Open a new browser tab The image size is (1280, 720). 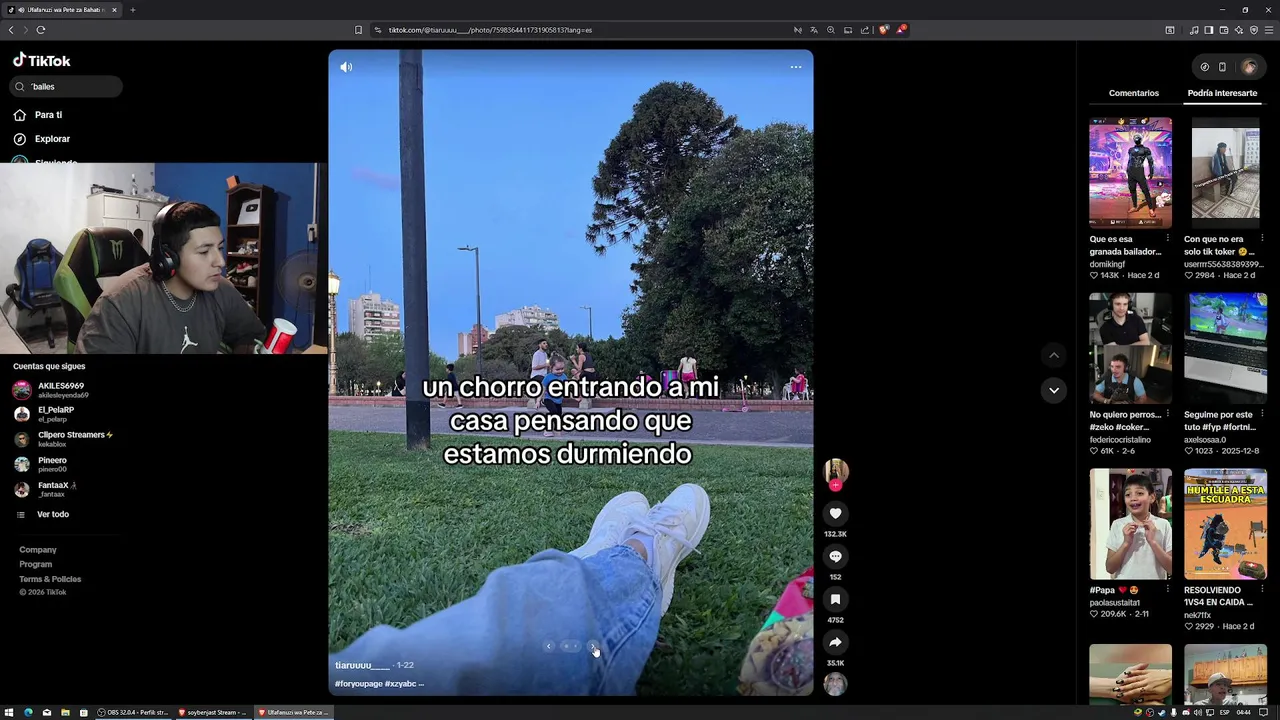tap(132, 10)
